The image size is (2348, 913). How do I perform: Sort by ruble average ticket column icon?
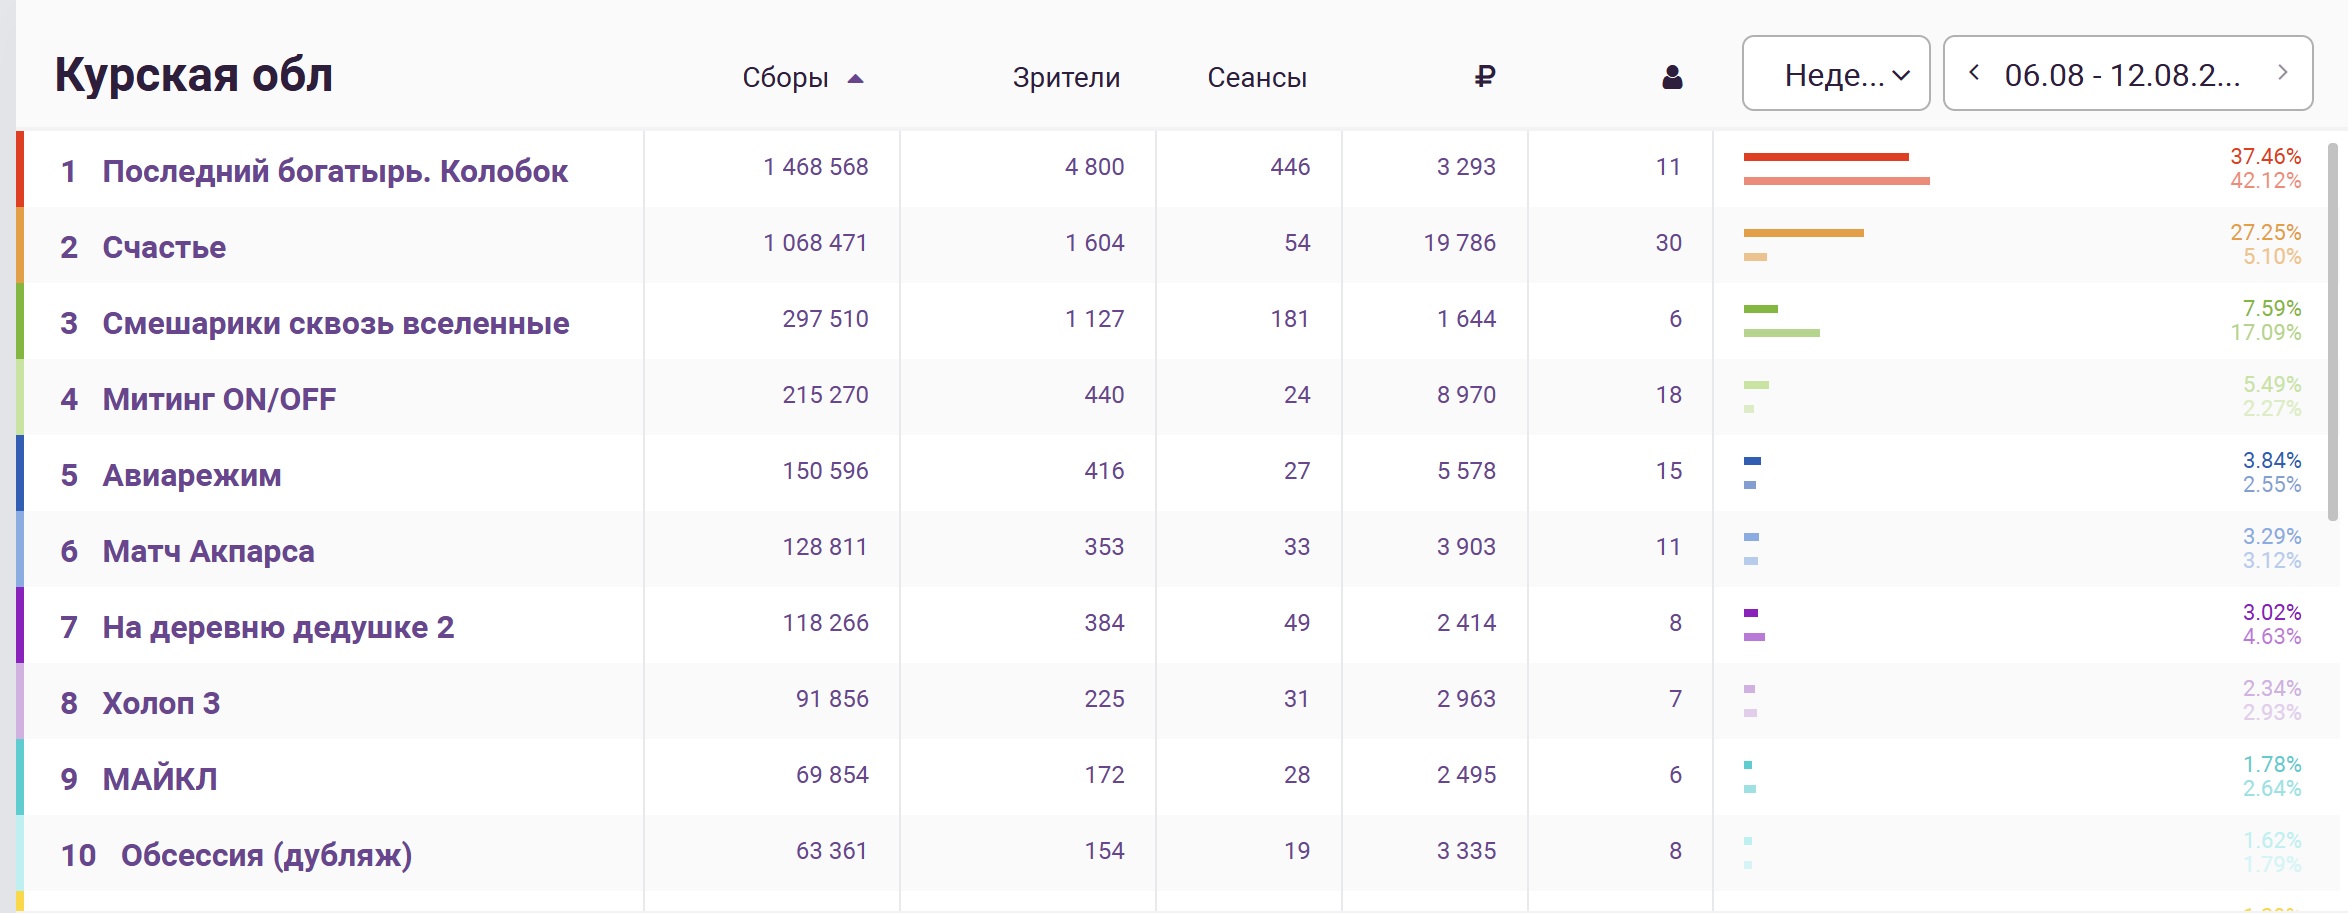(1485, 76)
